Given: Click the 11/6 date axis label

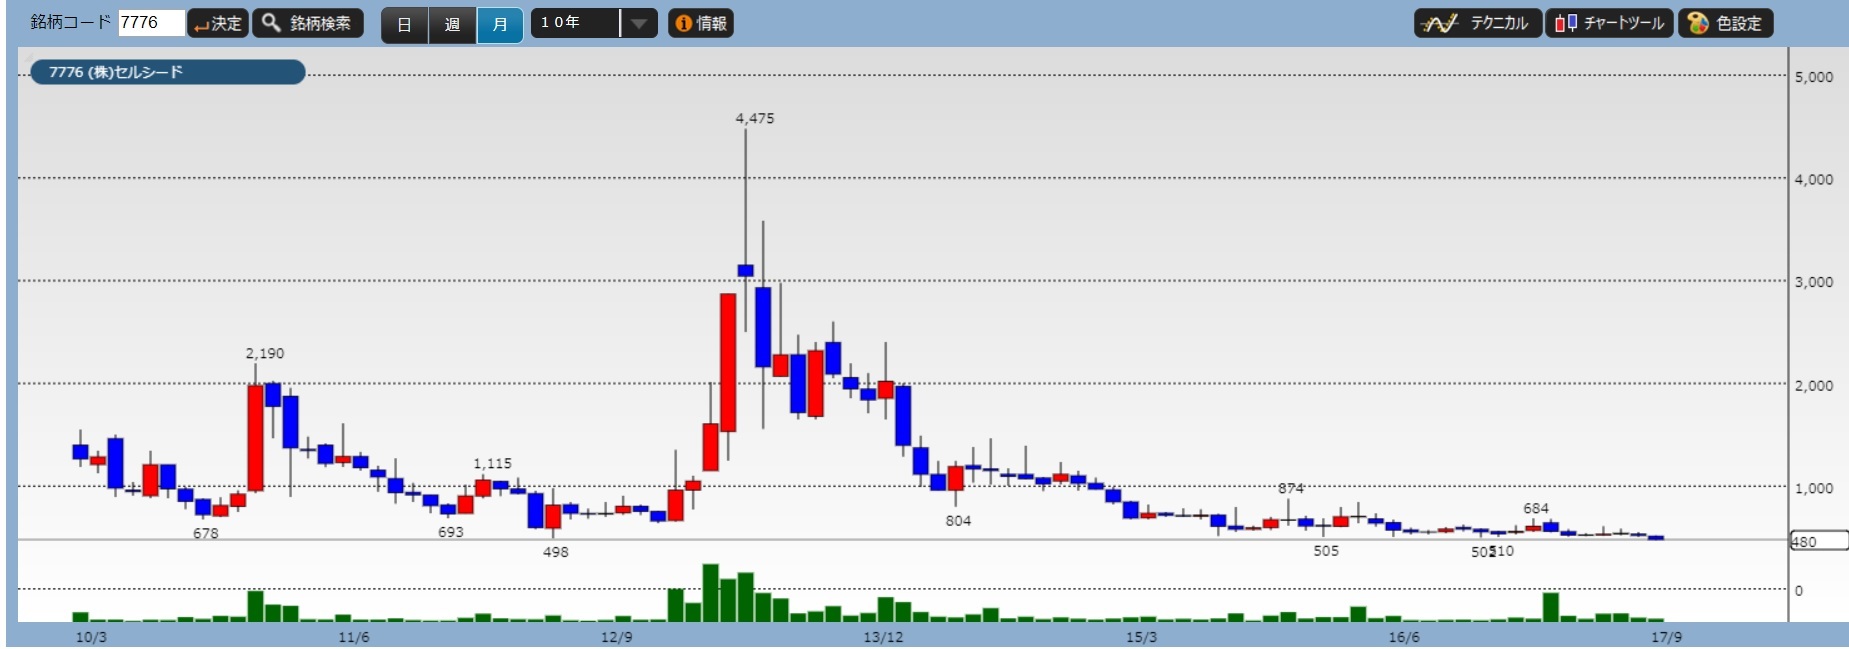Looking at the screenshot, I should coord(353,637).
